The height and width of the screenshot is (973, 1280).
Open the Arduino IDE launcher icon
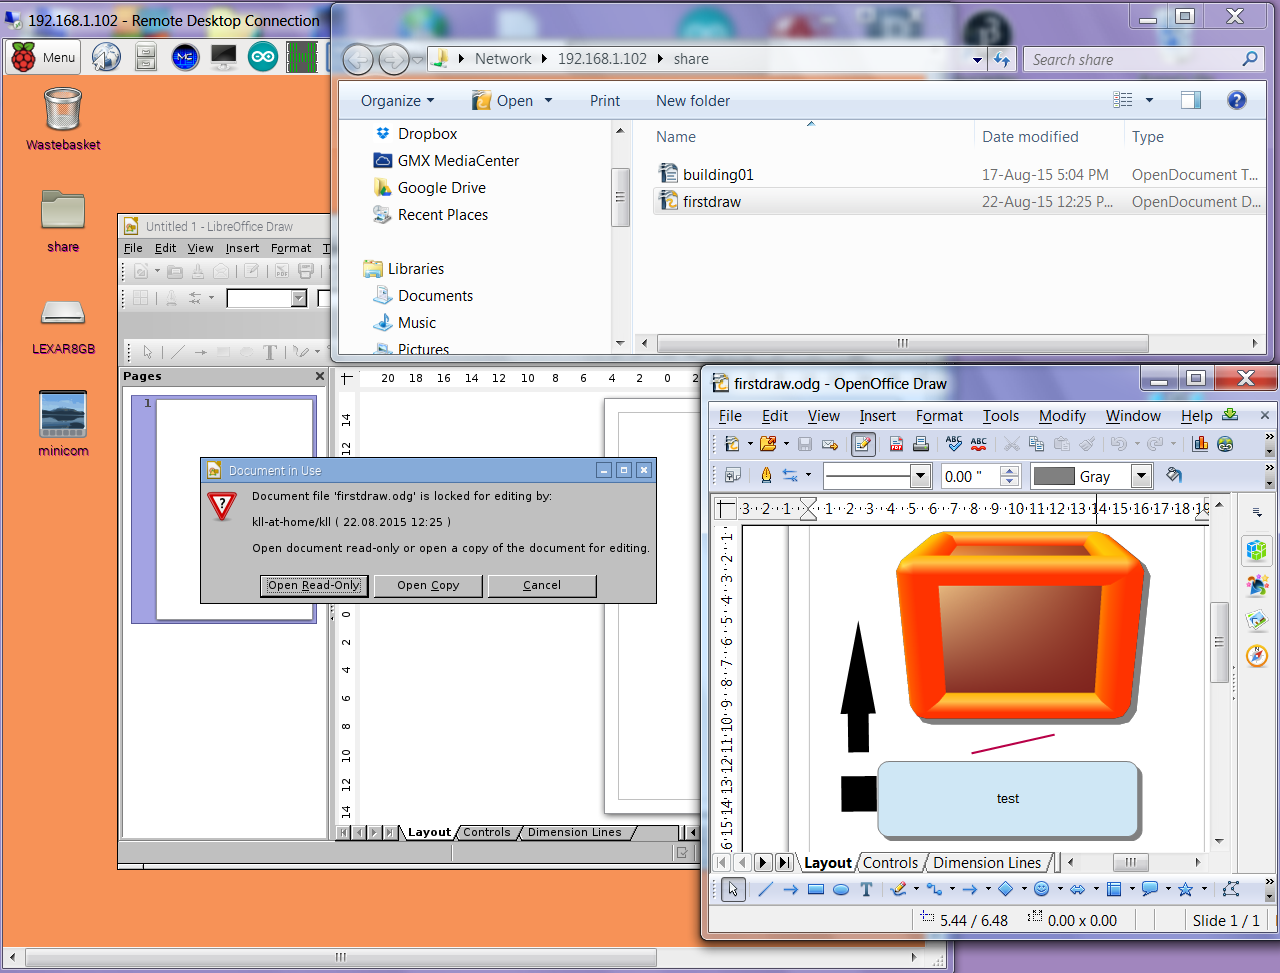(263, 57)
